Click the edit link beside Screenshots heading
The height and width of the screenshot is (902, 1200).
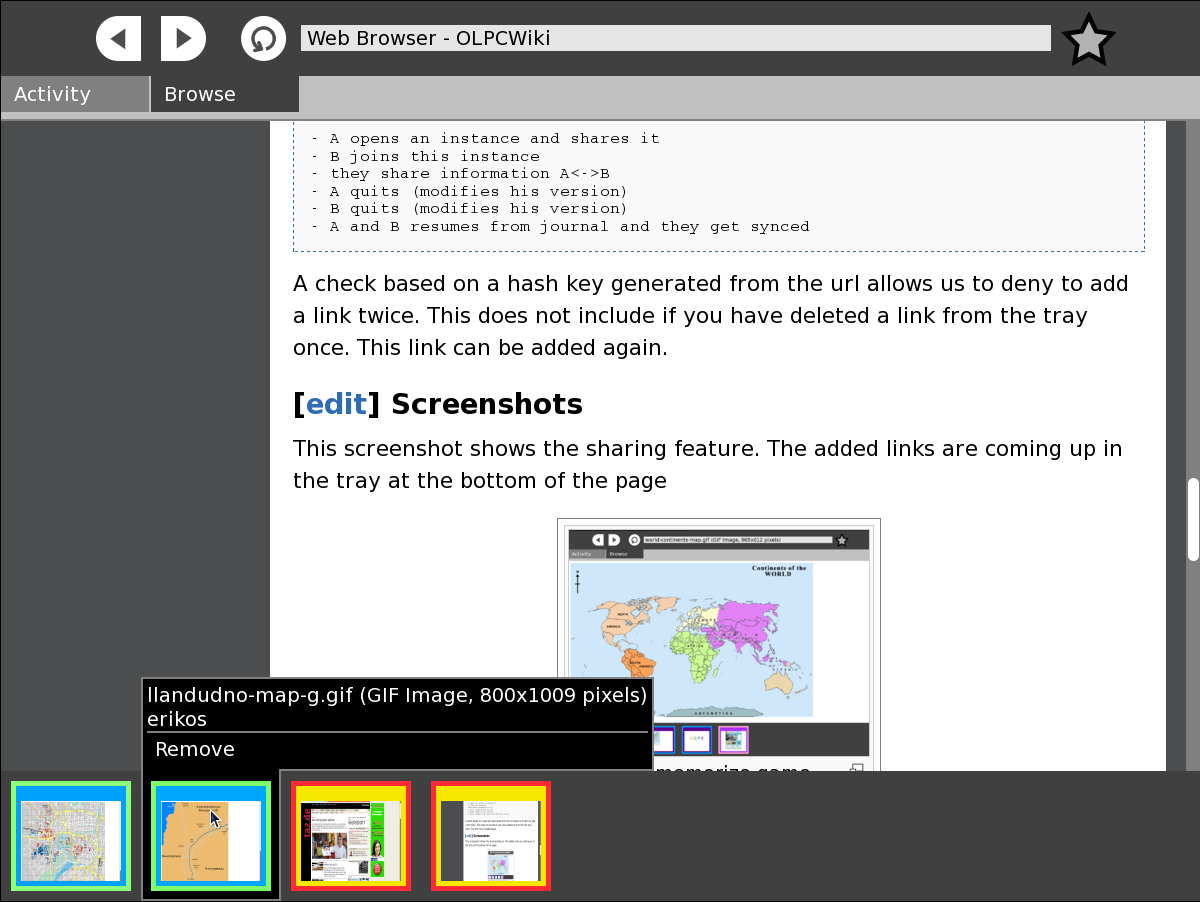[x=336, y=404]
